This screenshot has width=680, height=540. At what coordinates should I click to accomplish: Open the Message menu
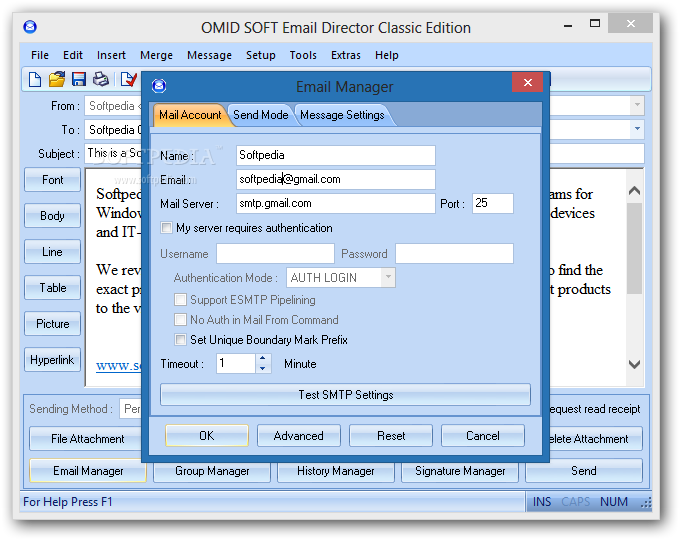click(x=209, y=56)
